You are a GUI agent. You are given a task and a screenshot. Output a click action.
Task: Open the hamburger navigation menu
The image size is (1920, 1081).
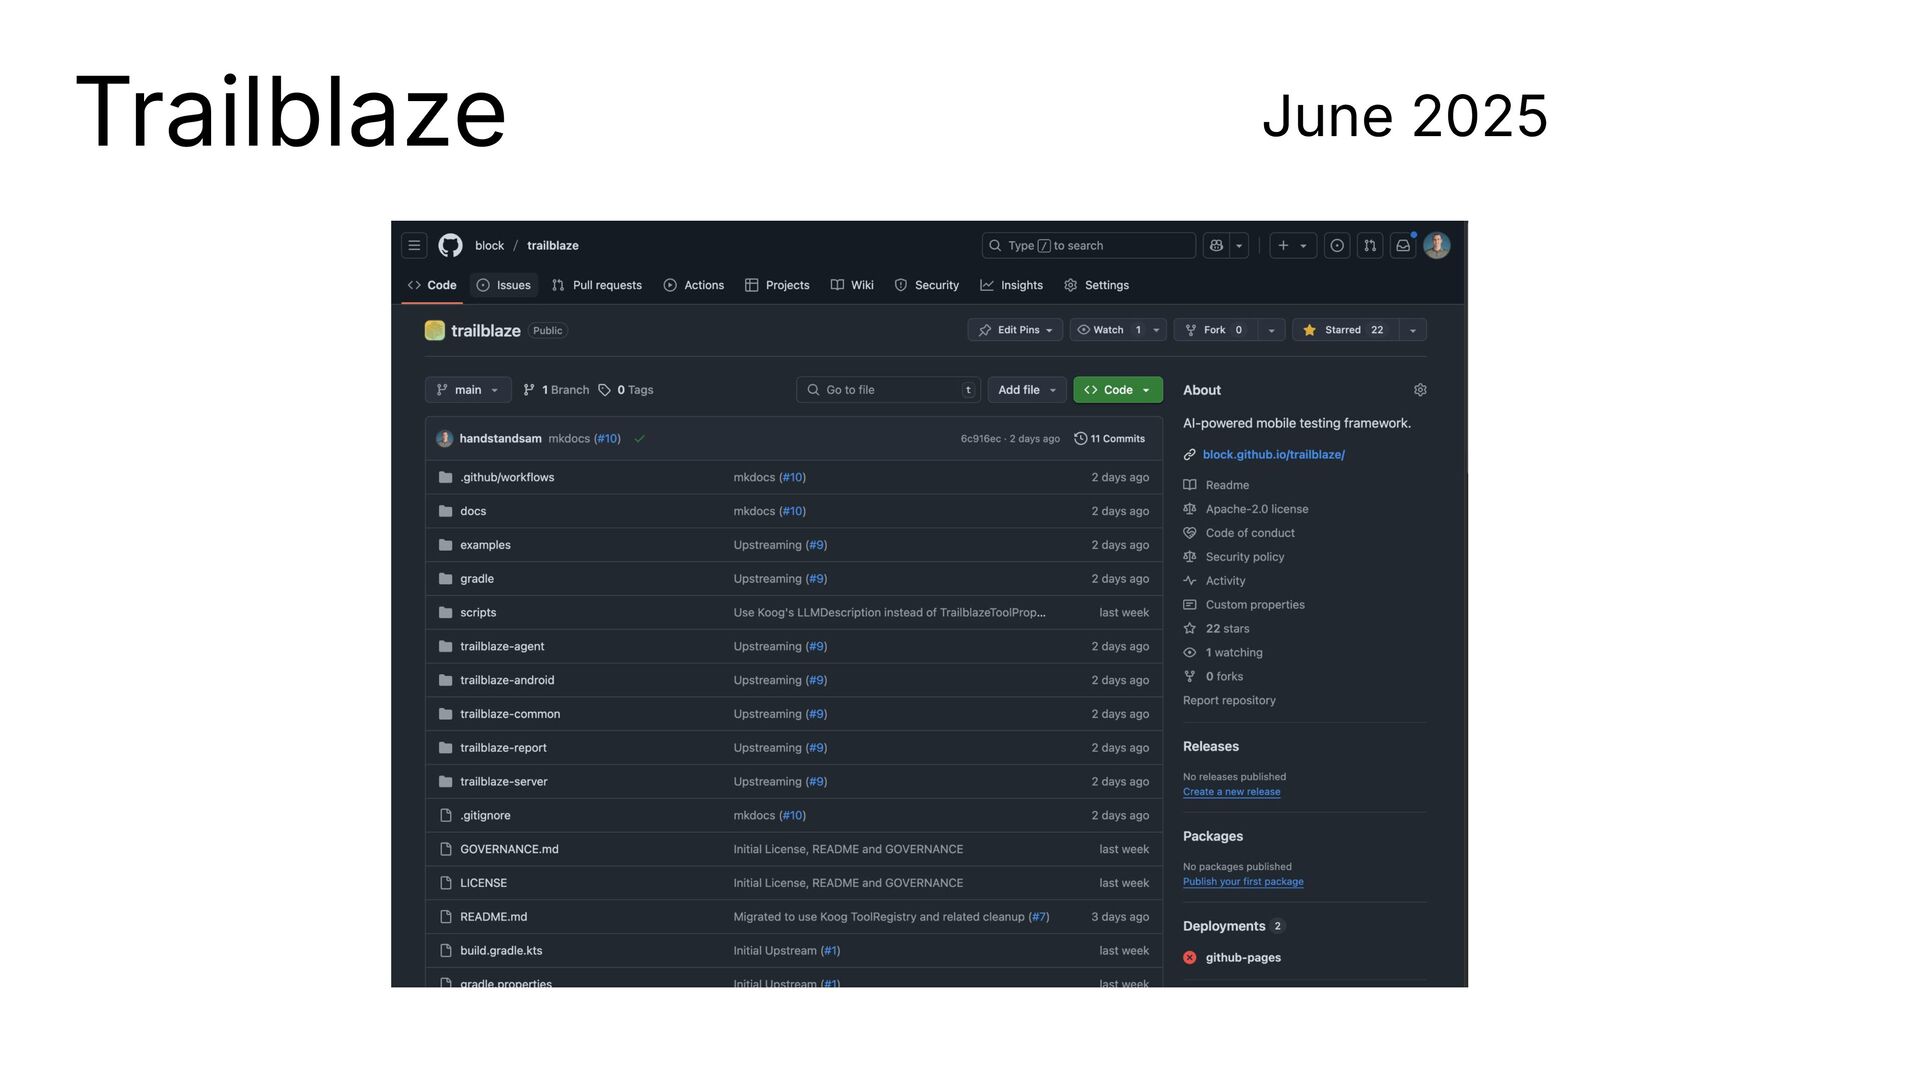coord(414,245)
